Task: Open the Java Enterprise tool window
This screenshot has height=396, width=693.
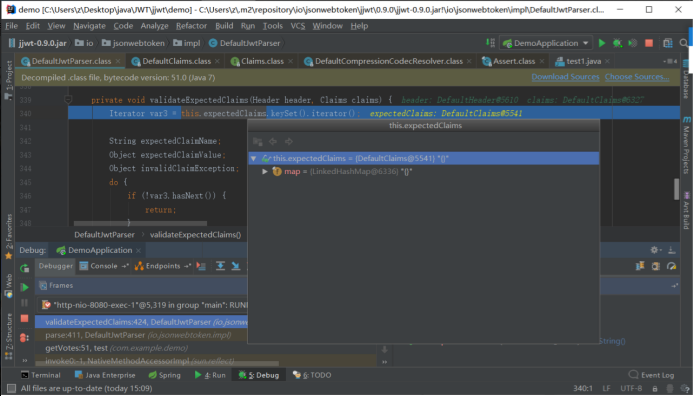Action: coord(105,375)
